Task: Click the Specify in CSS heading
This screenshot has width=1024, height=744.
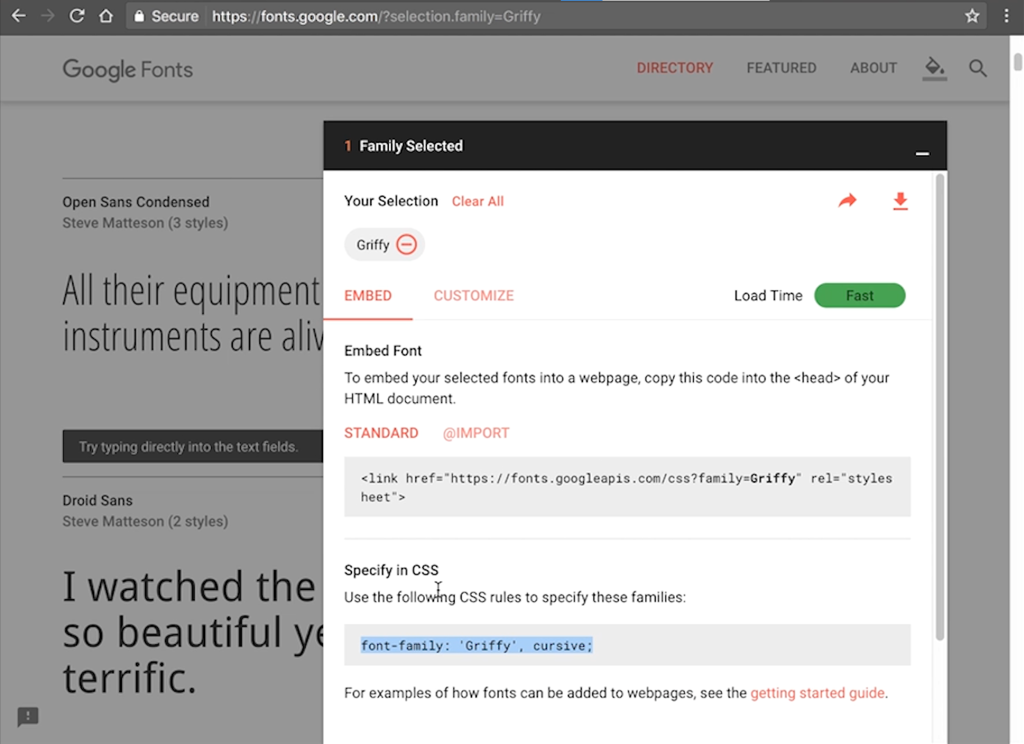Action: click(x=391, y=570)
